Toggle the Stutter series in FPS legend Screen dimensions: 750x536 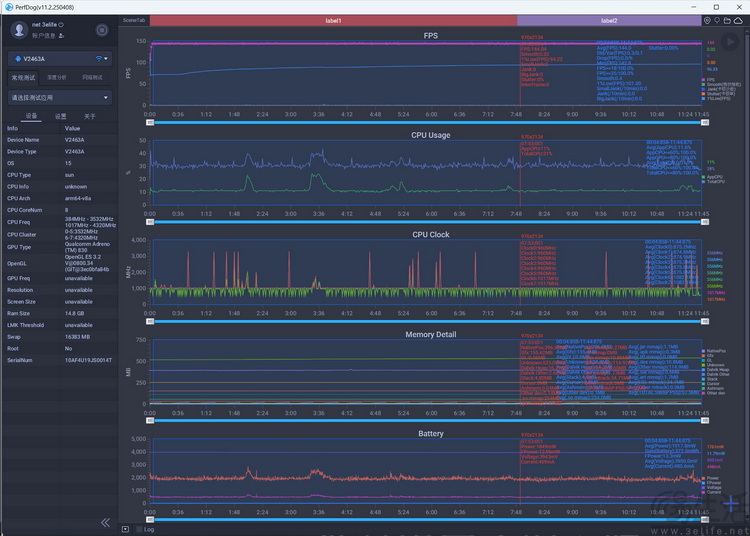pos(718,94)
